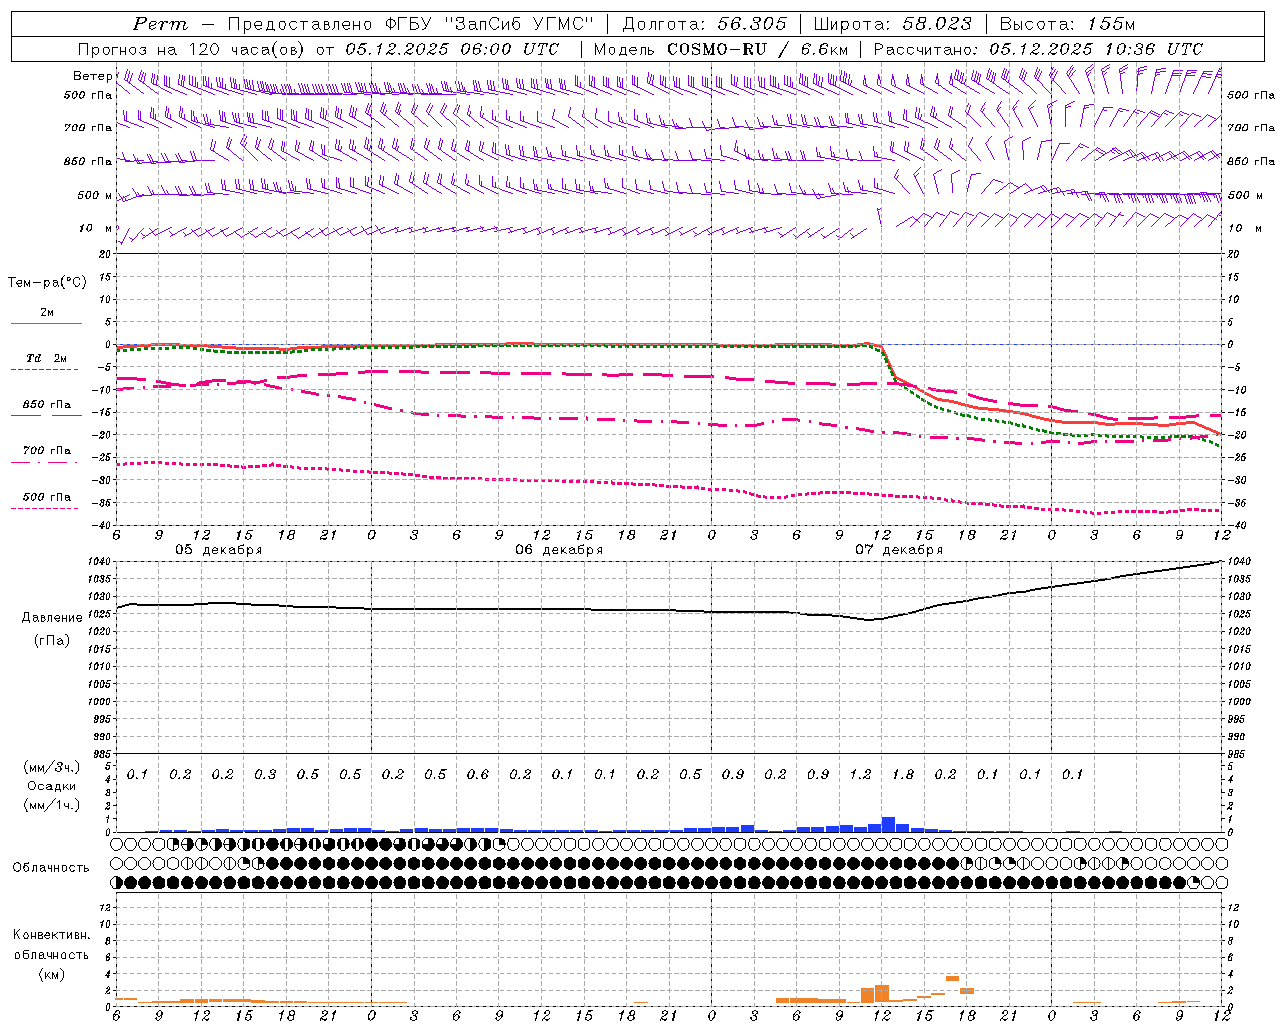1280x1024 pixels.
Task: Click the tallest orange convective cloud bar
Action: point(882,993)
